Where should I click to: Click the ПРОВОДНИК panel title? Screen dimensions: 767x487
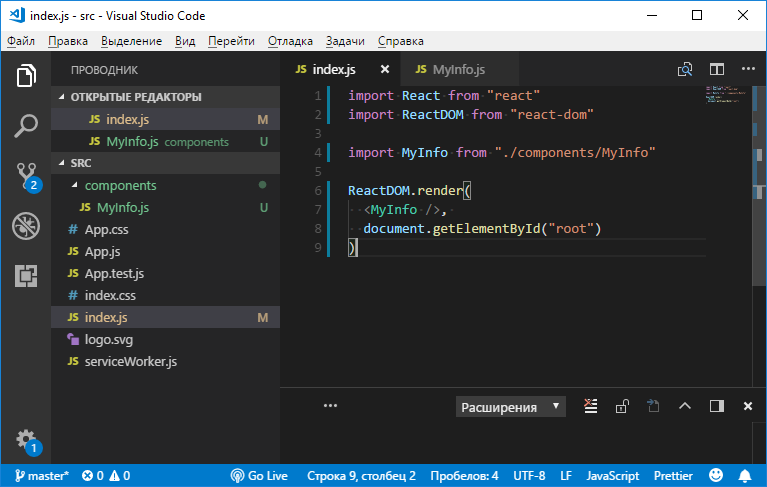[104, 70]
